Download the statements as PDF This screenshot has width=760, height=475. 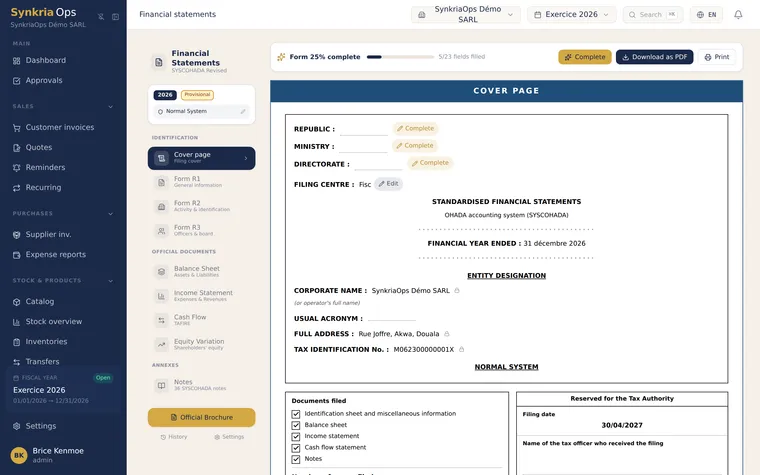pyautogui.click(x=654, y=57)
